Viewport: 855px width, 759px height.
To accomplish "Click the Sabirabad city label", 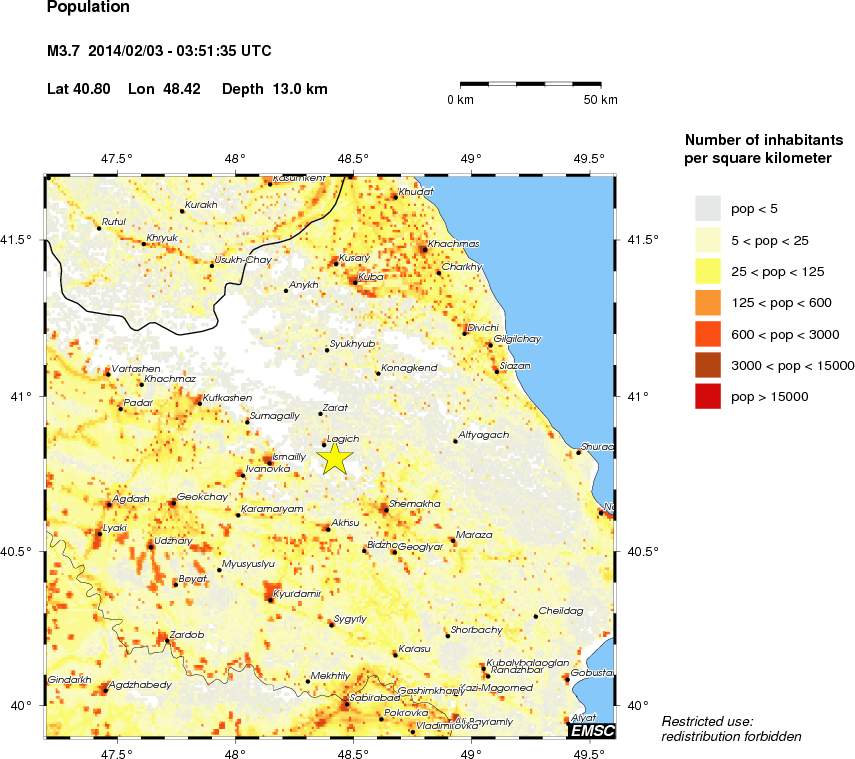I will pos(375,698).
